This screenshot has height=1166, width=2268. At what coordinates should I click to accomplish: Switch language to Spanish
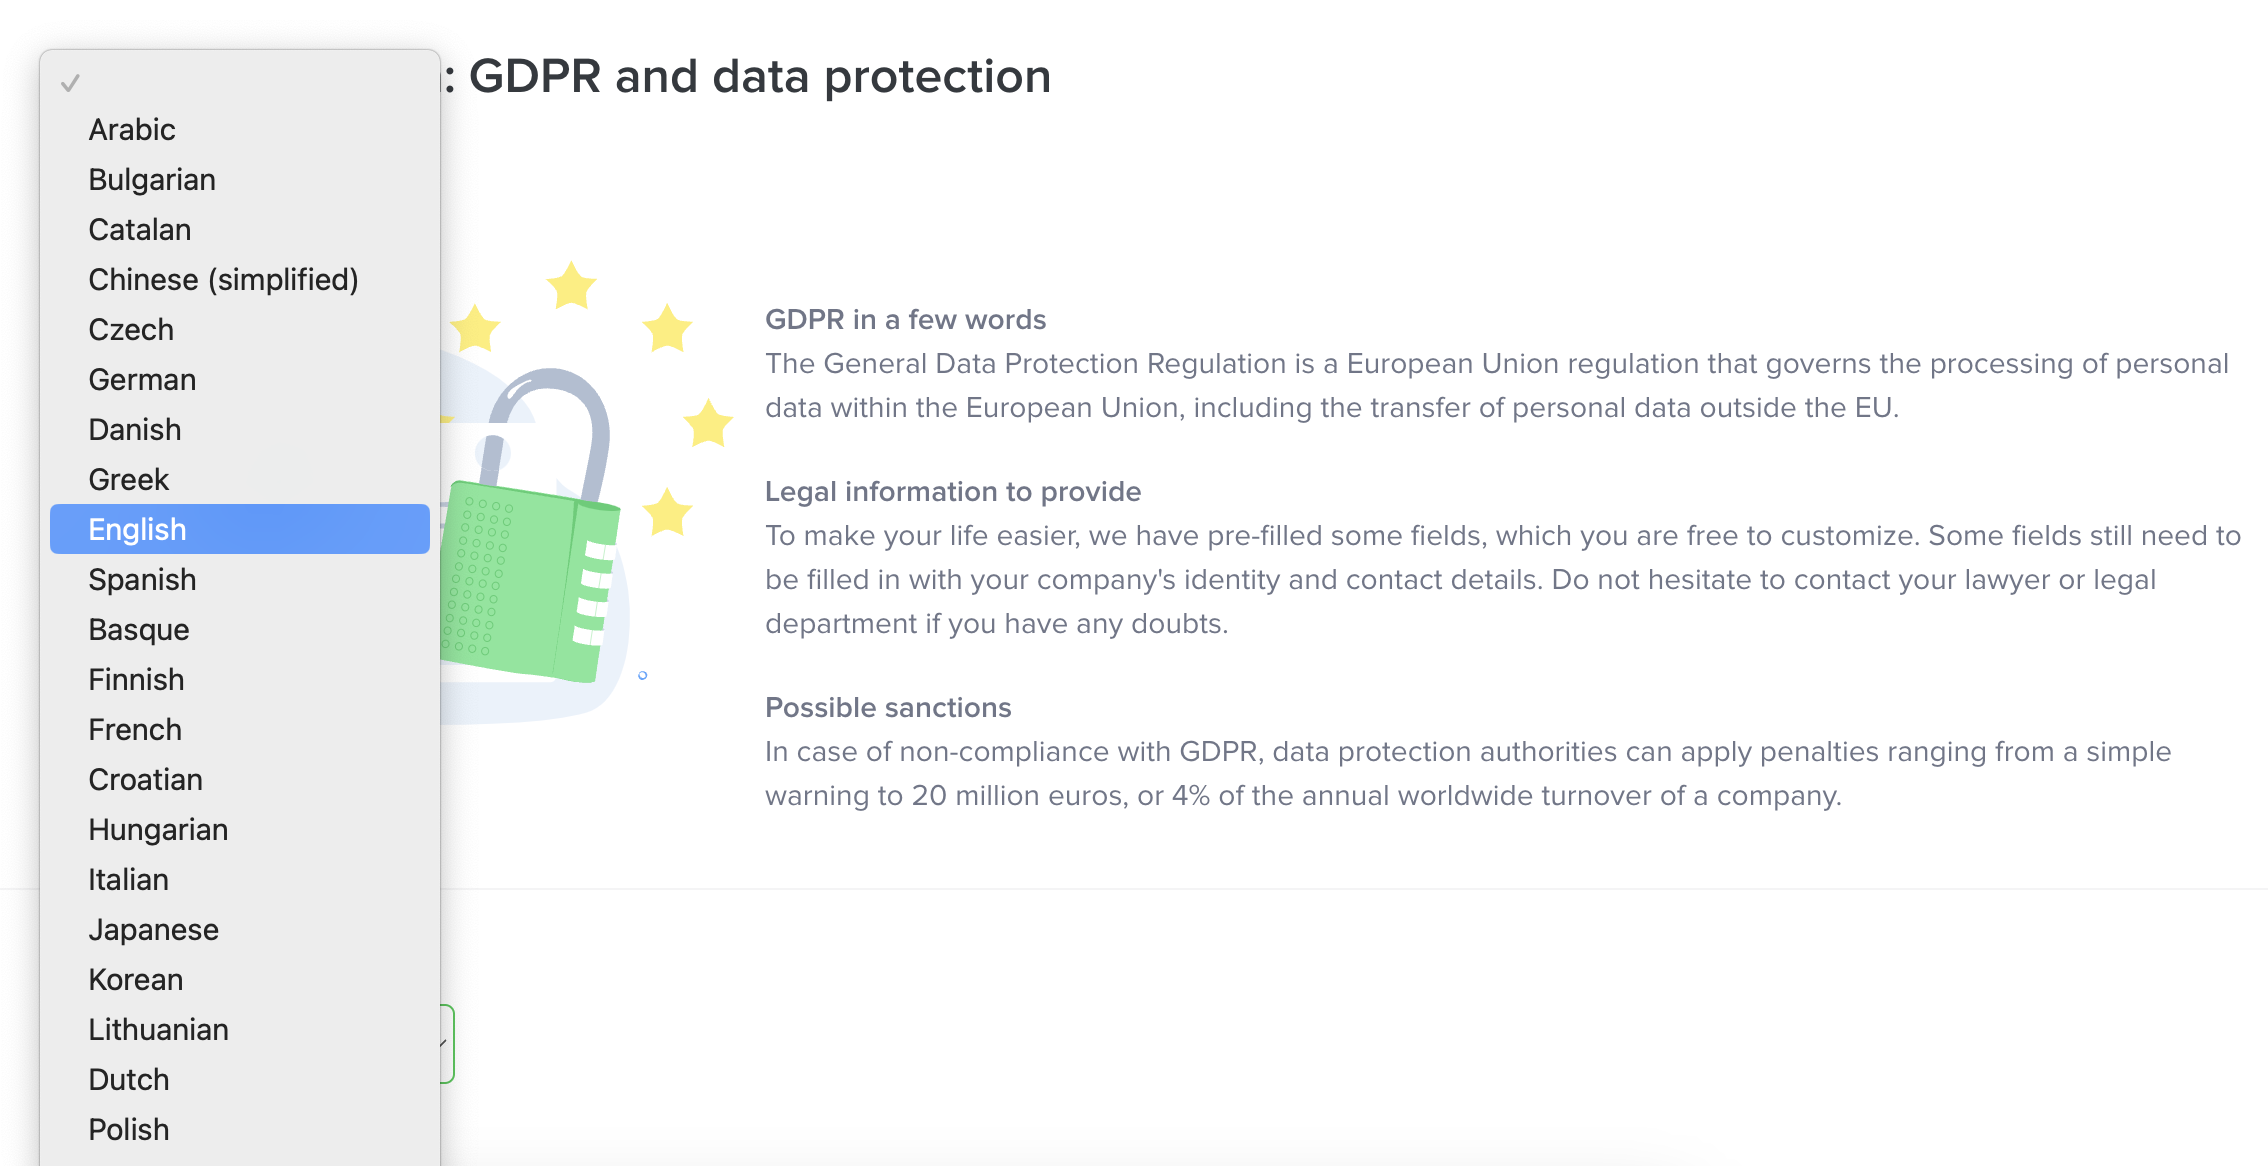tap(142, 580)
